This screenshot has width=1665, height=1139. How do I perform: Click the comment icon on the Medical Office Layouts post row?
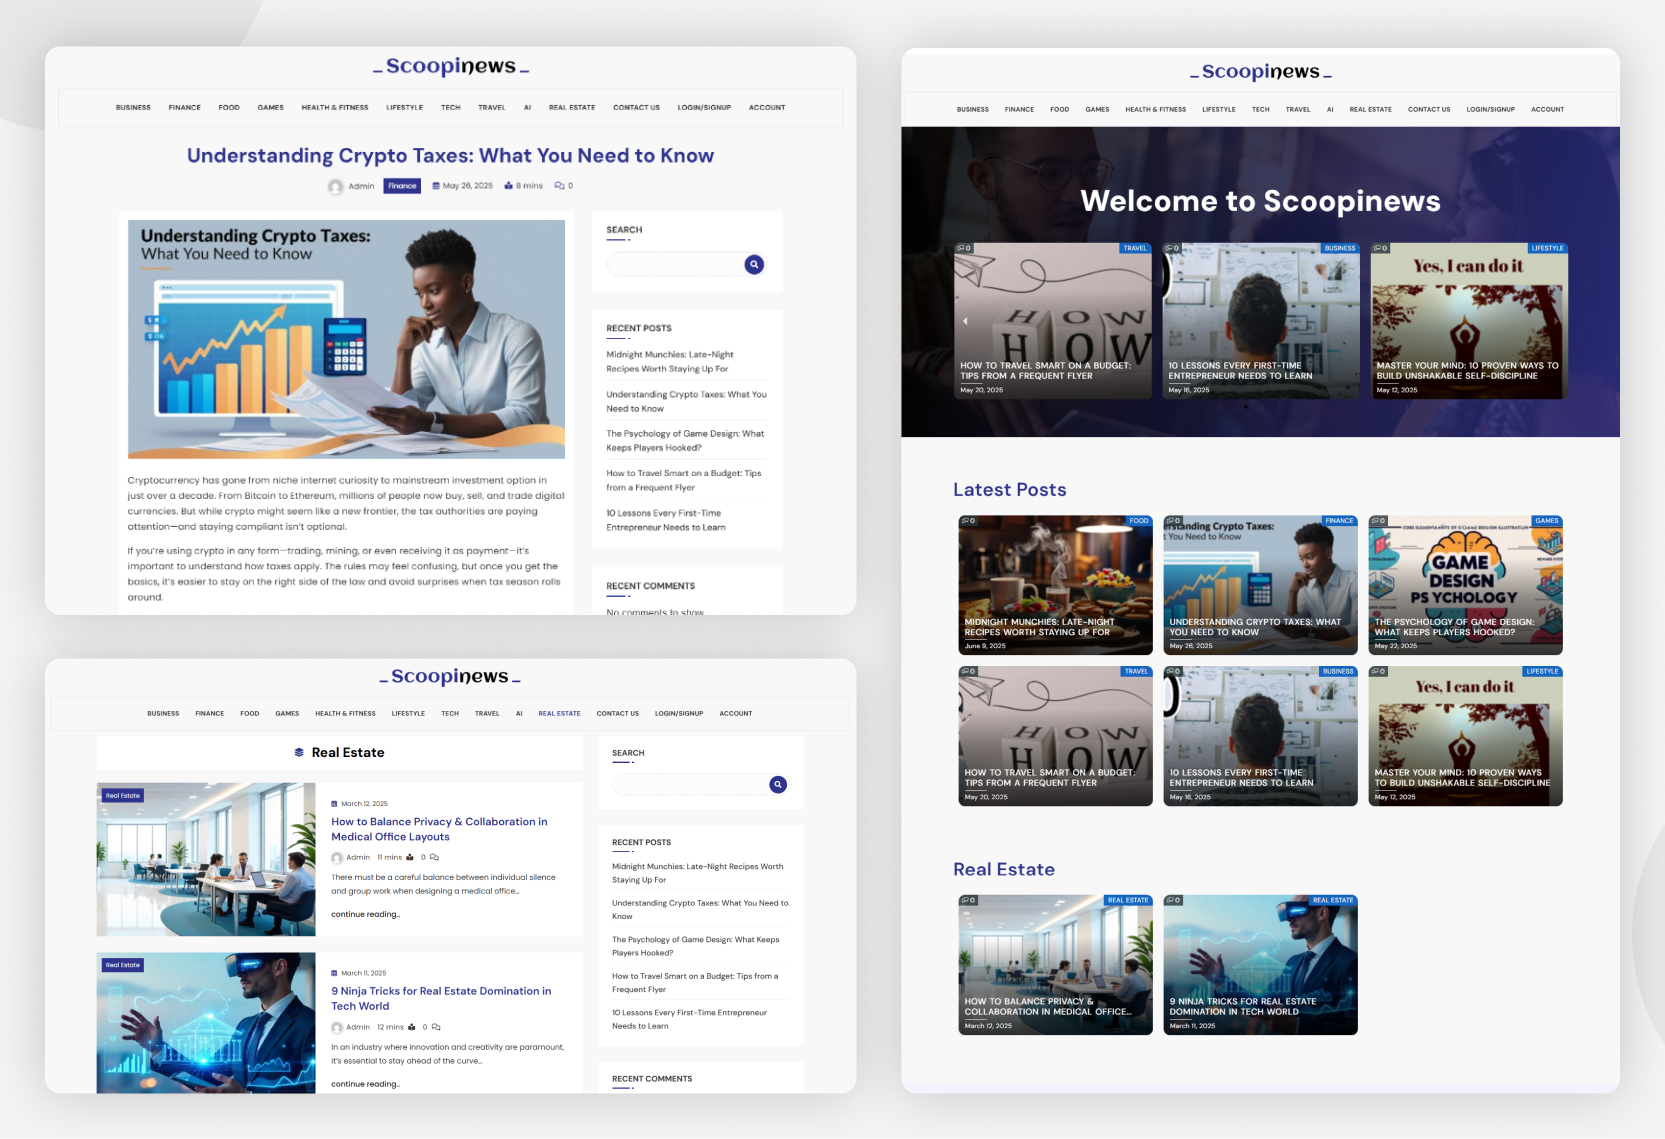[x=434, y=857]
